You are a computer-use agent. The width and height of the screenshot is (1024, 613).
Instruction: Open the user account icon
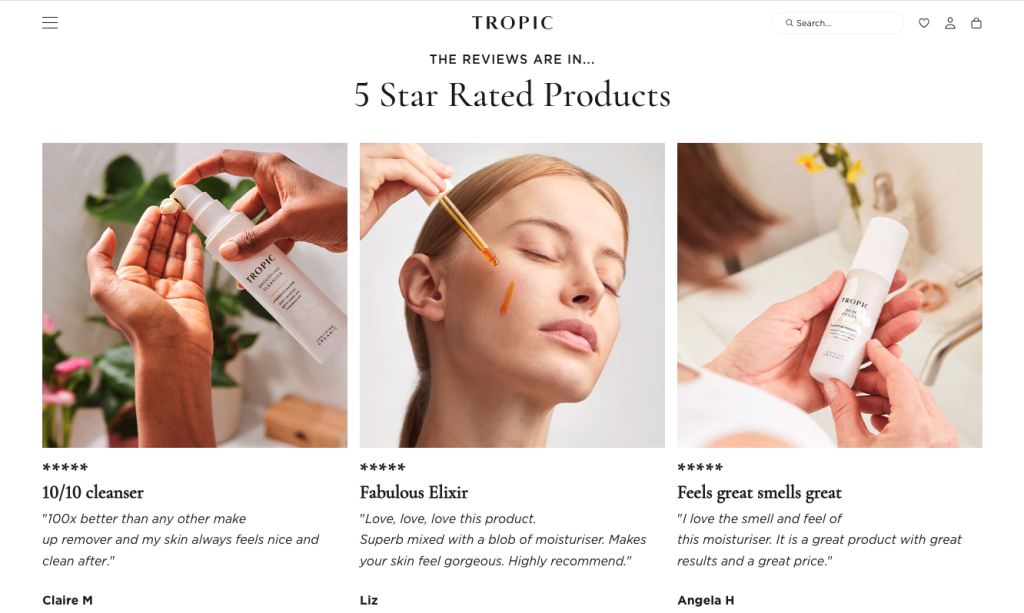(950, 23)
